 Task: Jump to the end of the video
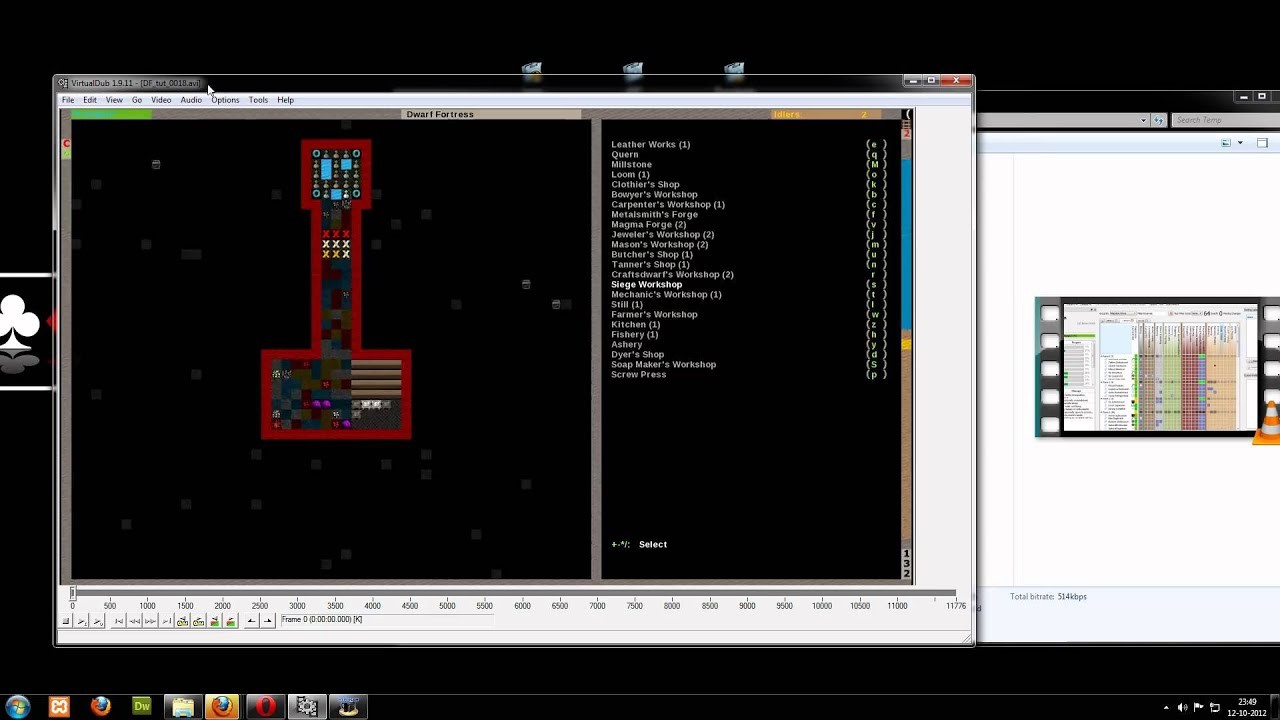166,621
